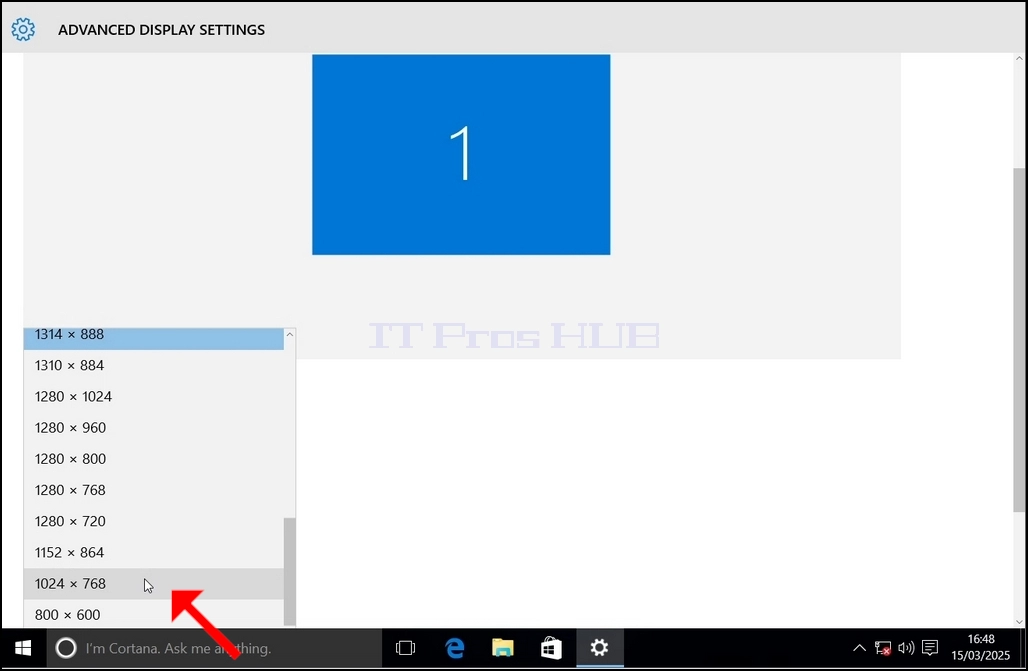The image size is (1028, 671).
Task: Click the volume speaker tray icon
Action: coord(906,648)
